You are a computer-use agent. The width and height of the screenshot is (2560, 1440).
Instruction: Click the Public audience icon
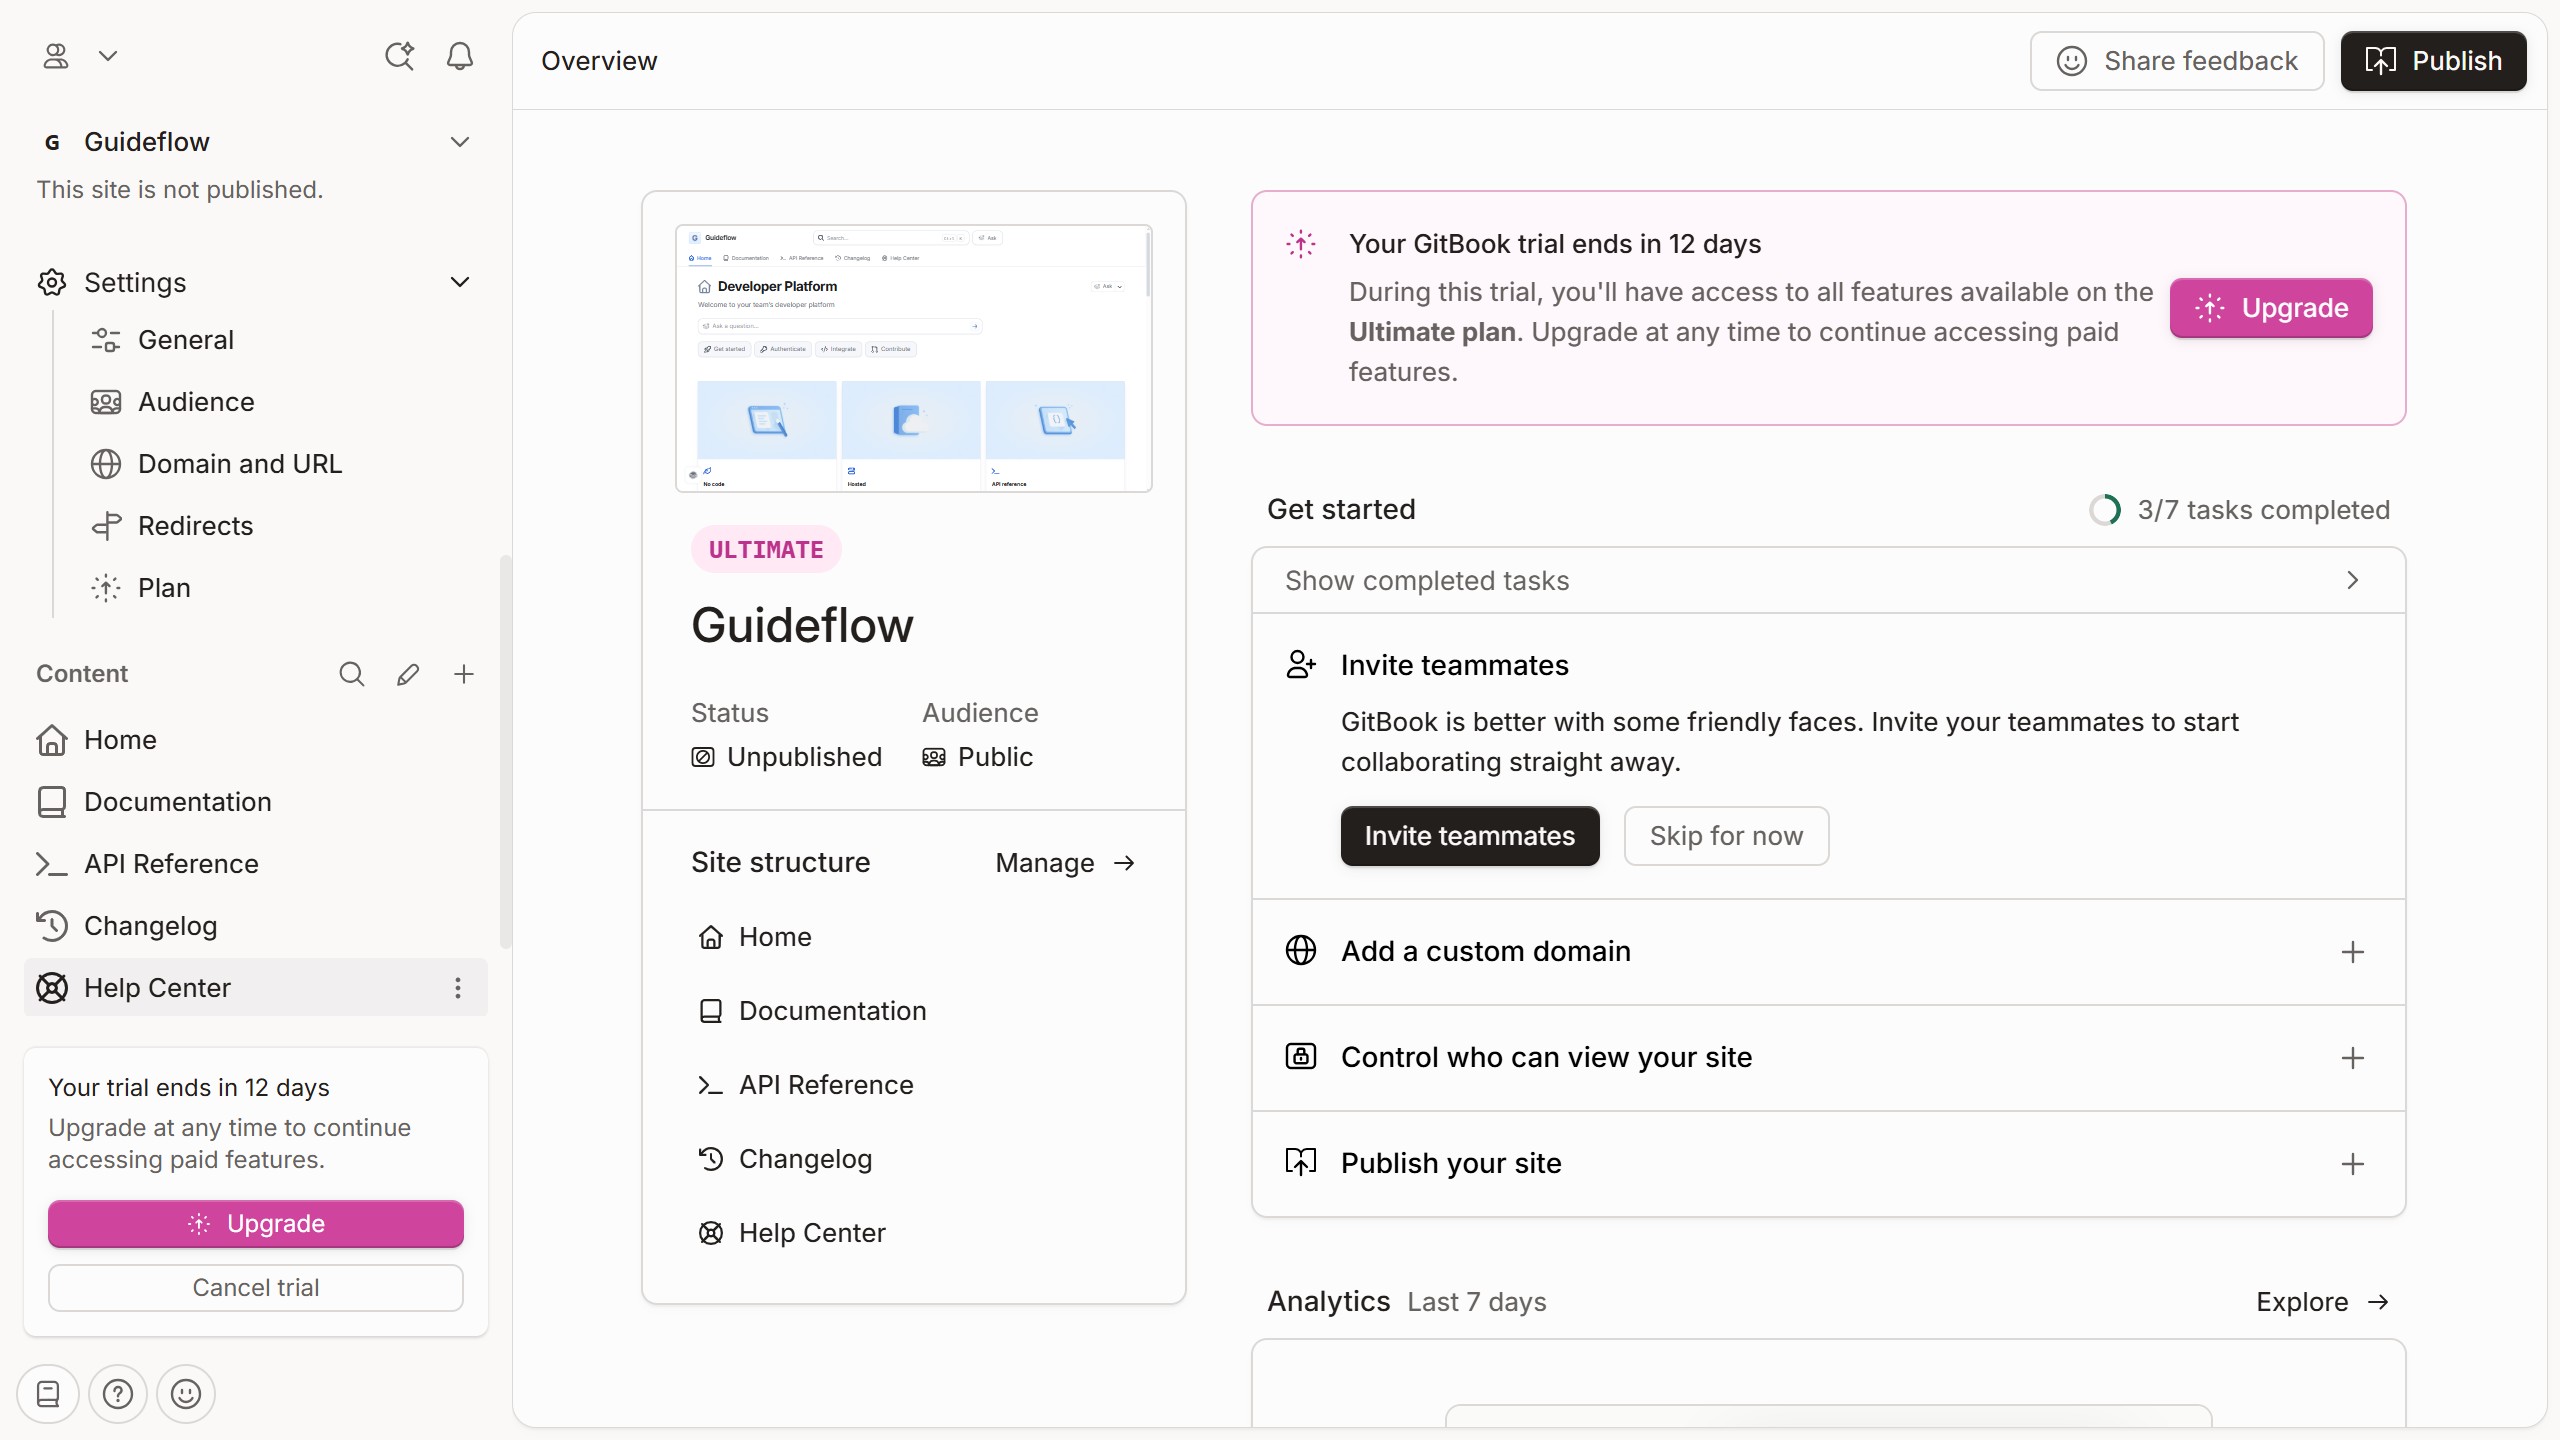[934, 757]
